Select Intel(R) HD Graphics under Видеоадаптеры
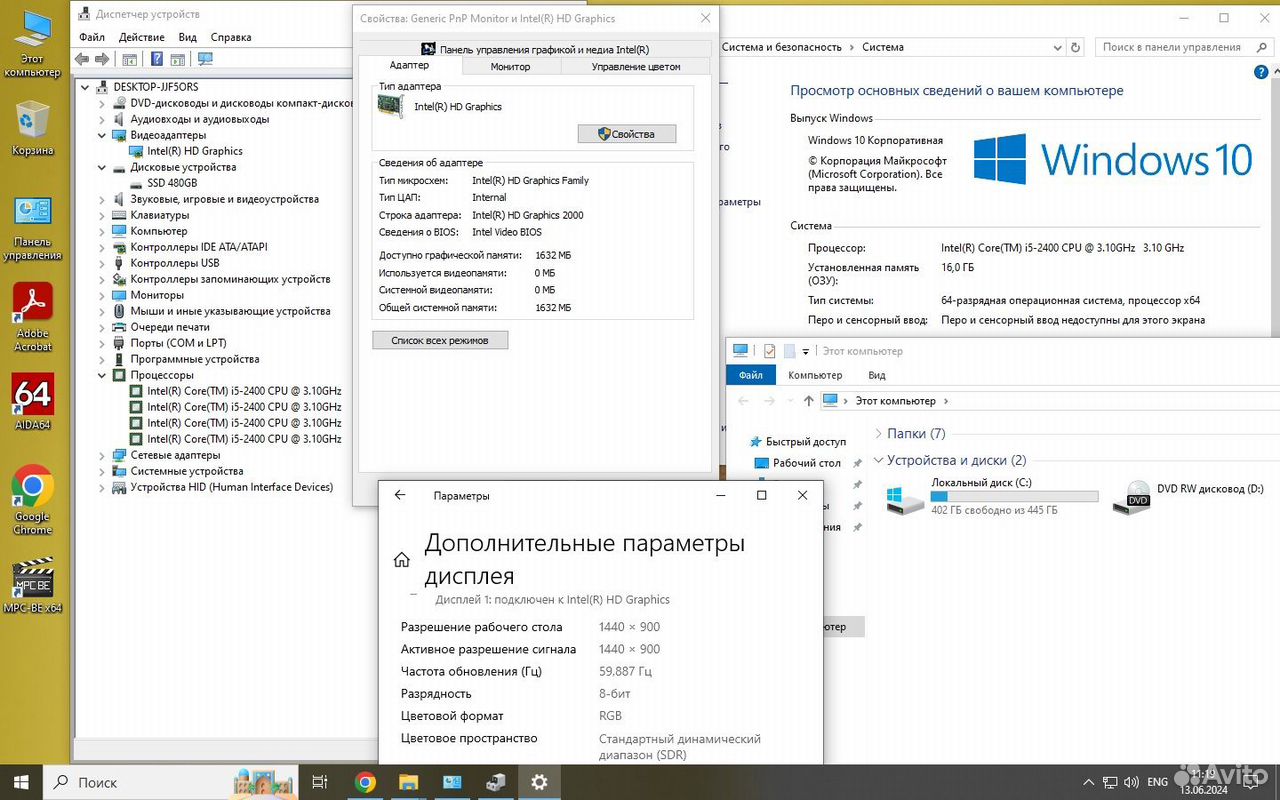 point(195,151)
